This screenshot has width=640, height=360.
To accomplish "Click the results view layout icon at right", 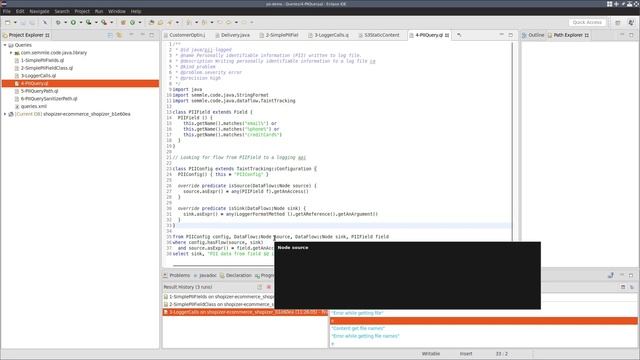I will tap(623, 287).
